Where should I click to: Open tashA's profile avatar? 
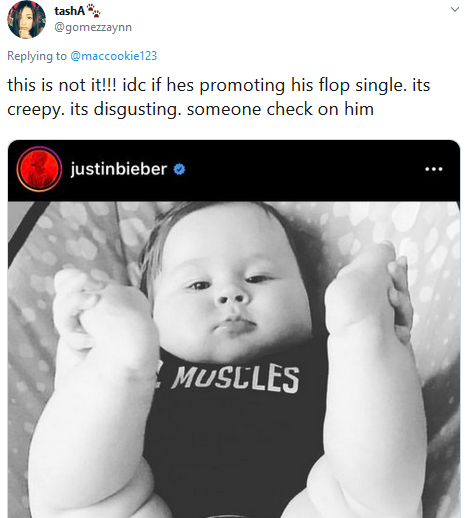pos(26,20)
